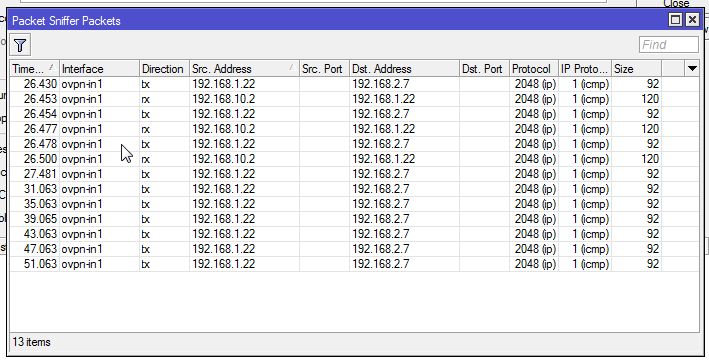The width and height of the screenshot is (709, 362).
Task: Click rx direction in the 26.453 row
Action: tap(146, 99)
